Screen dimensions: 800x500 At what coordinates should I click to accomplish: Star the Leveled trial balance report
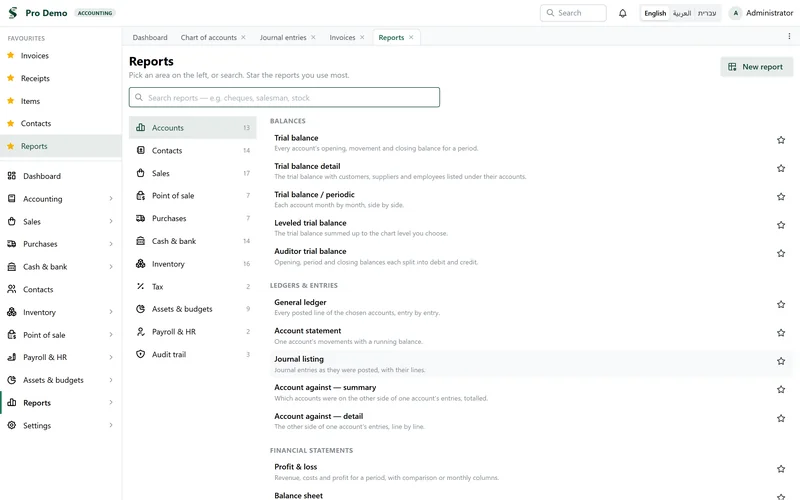(781, 225)
